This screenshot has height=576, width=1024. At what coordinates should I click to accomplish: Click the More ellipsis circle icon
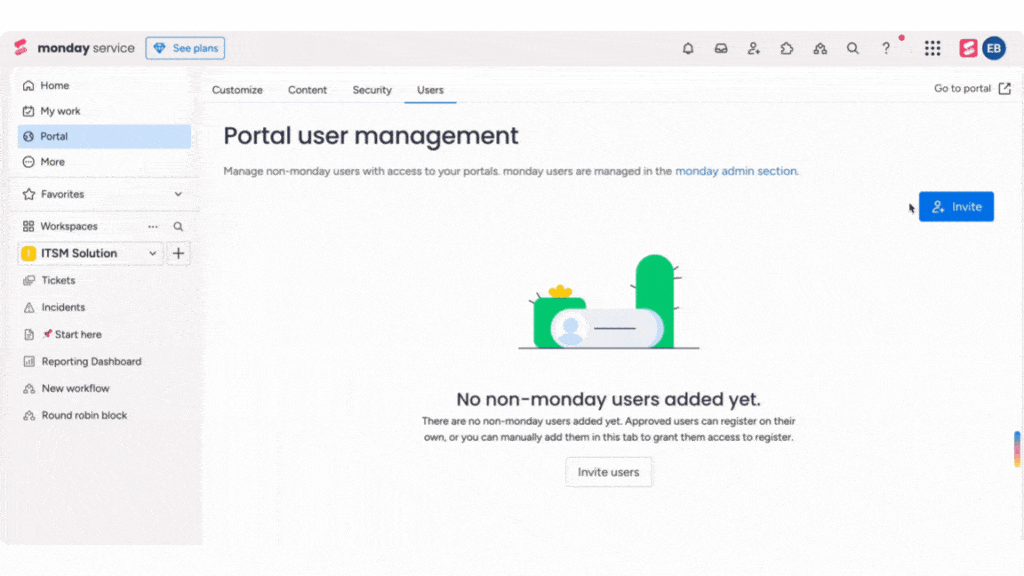(x=29, y=162)
